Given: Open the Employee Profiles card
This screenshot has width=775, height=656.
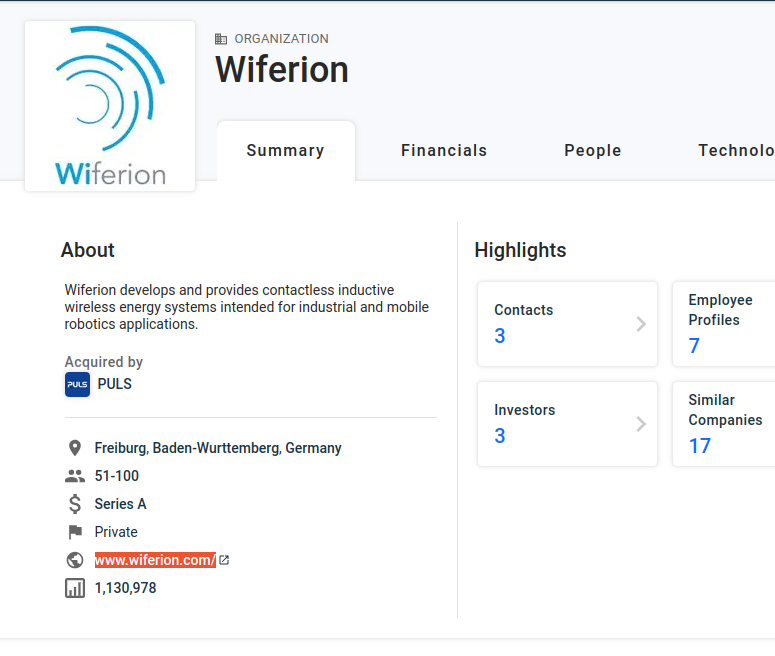Looking at the screenshot, I should coord(724,324).
